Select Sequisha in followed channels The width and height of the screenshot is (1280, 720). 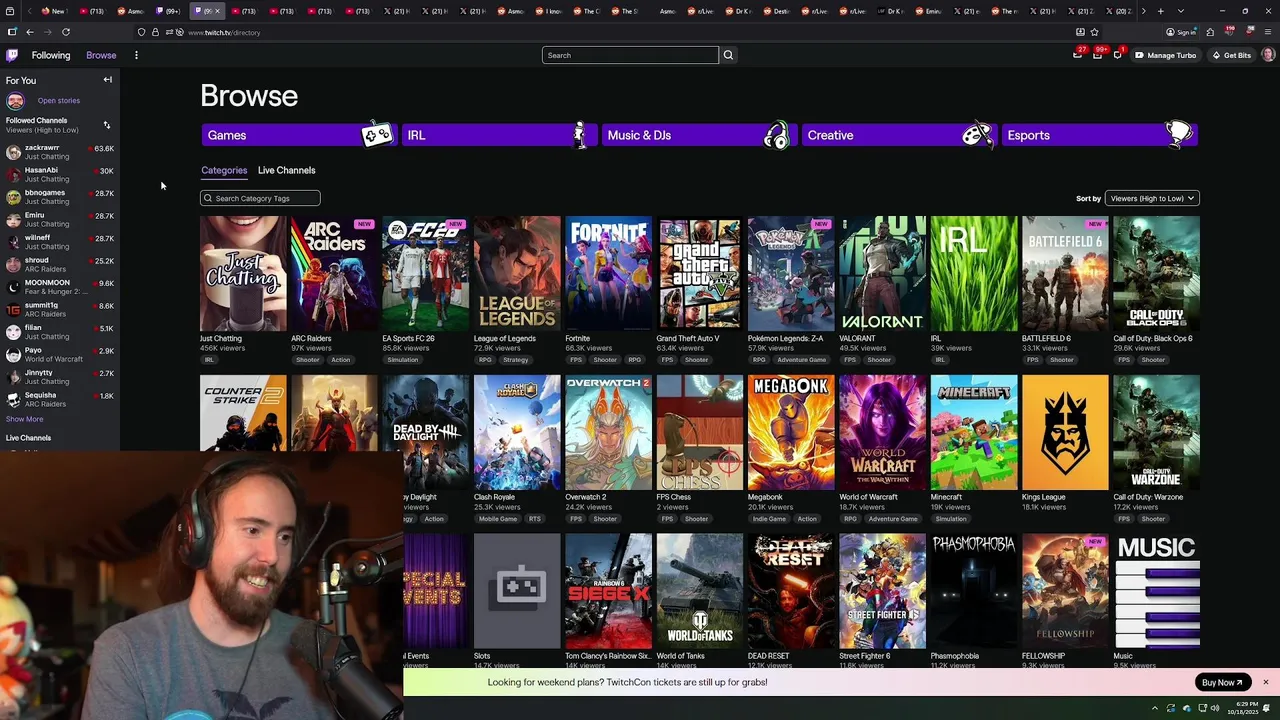60,399
